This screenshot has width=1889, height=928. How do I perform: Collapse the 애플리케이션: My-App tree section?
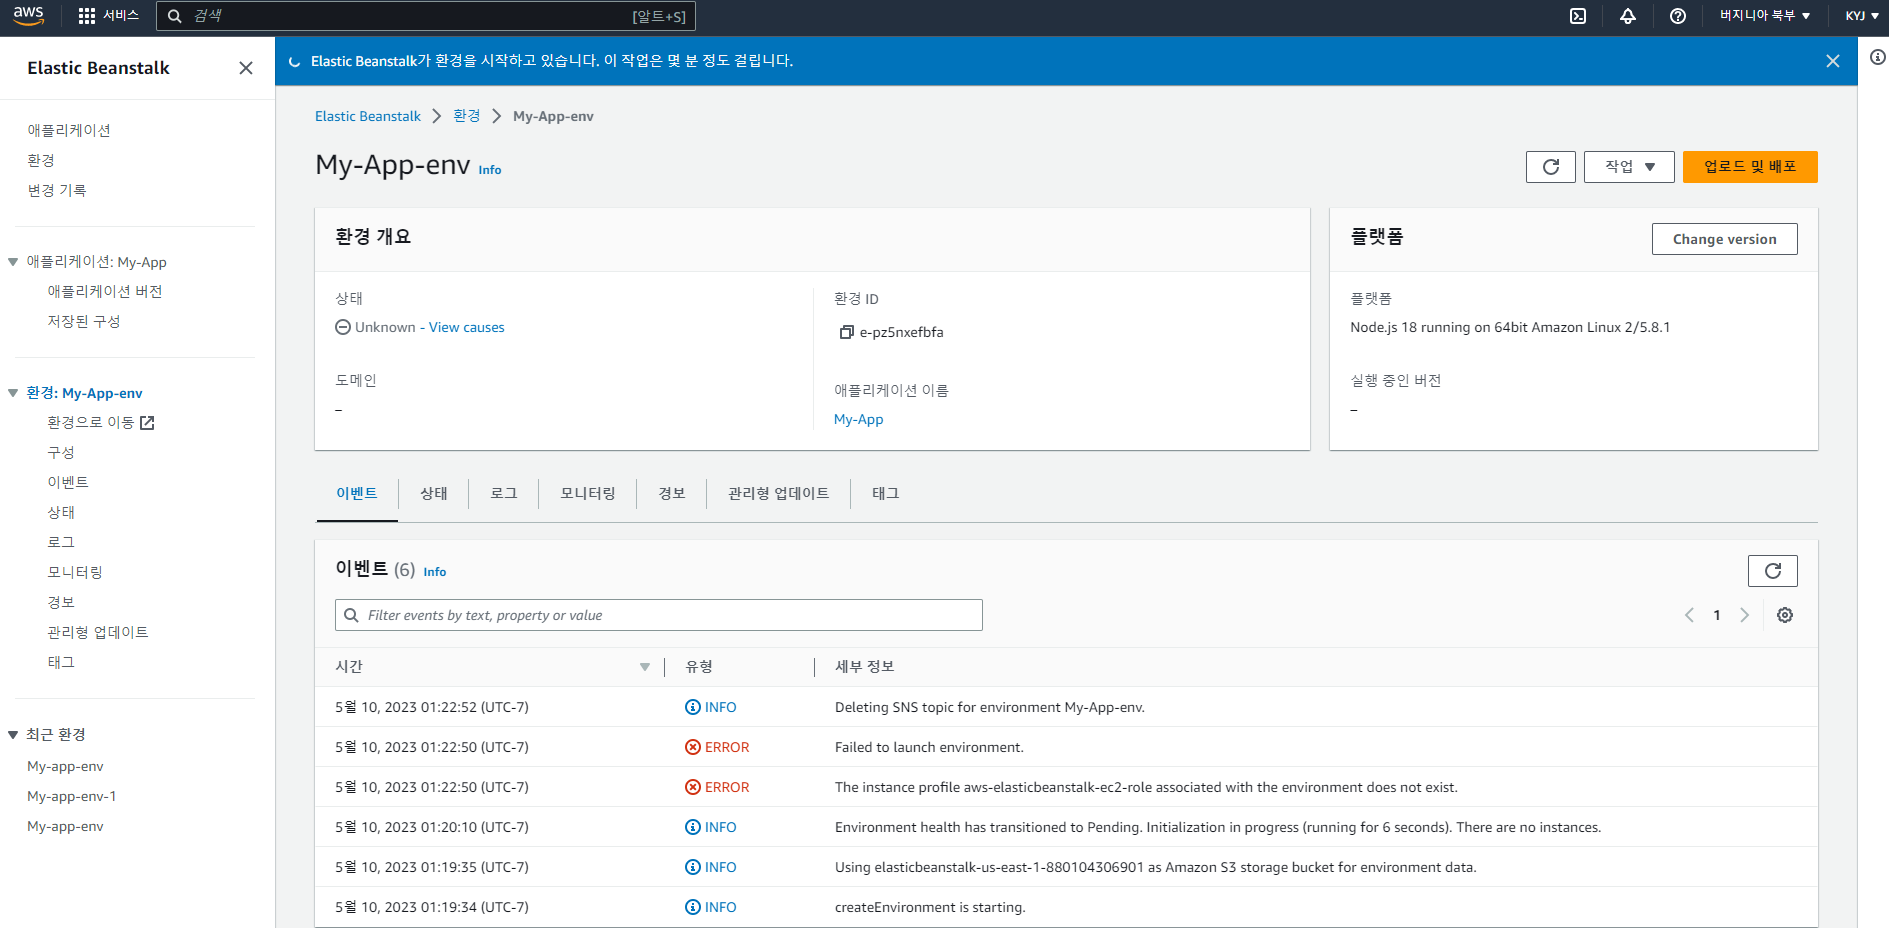coord(13,262)
